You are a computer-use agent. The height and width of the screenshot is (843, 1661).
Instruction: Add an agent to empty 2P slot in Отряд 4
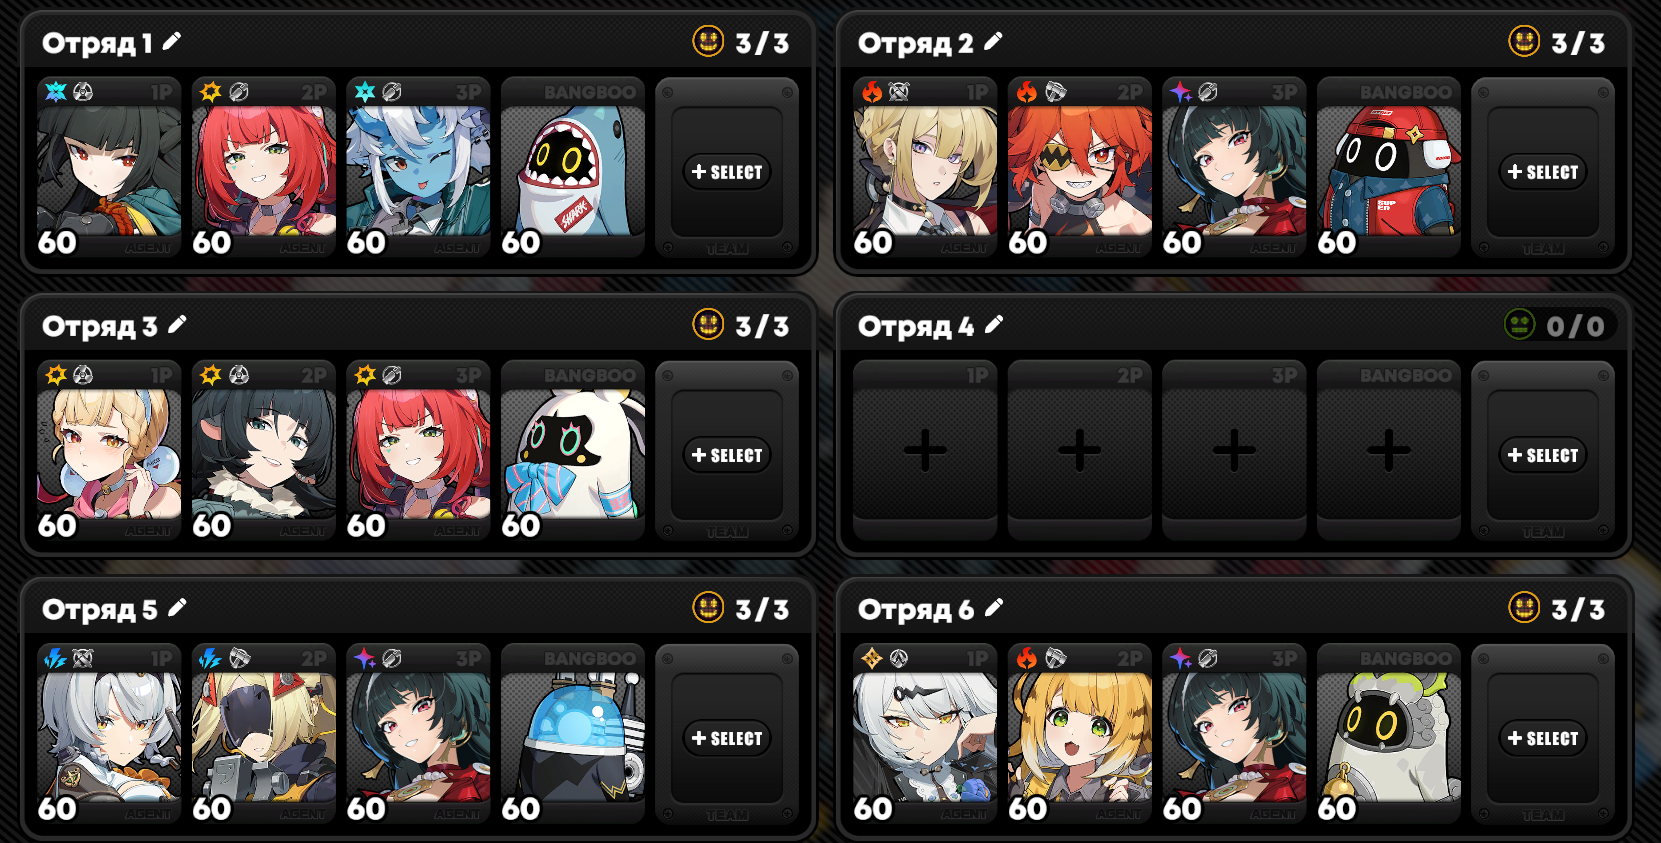[x=1079, y=449]
